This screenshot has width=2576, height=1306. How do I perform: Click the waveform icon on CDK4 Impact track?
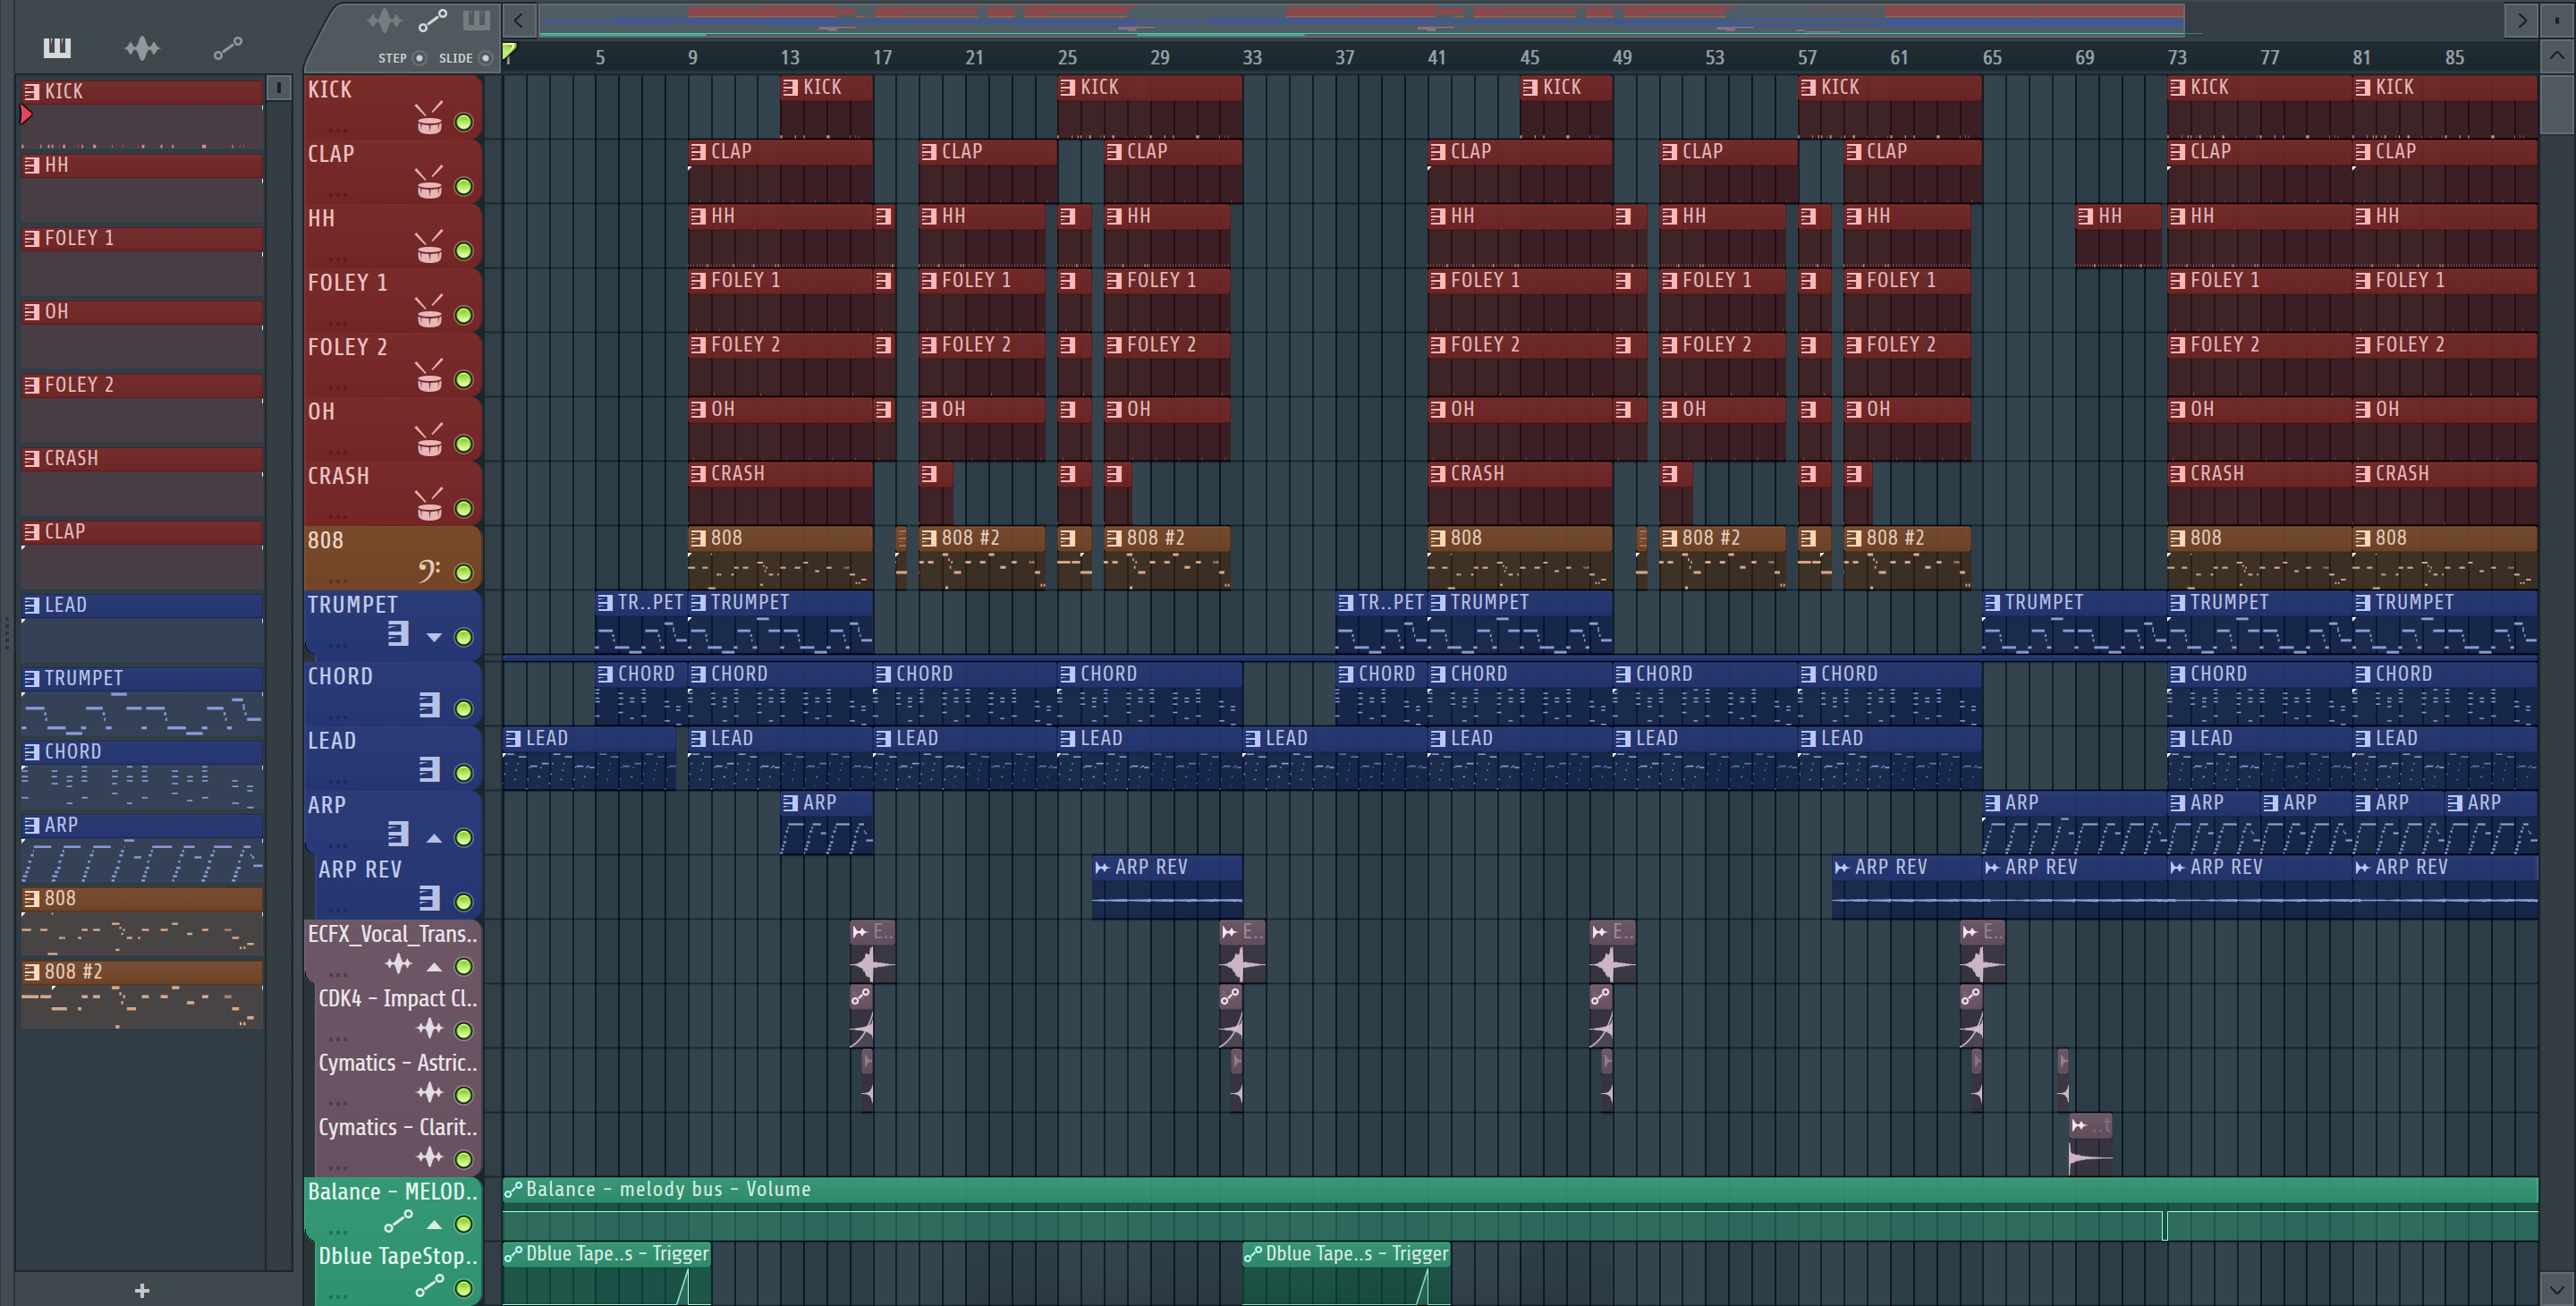pos(429,1028)
